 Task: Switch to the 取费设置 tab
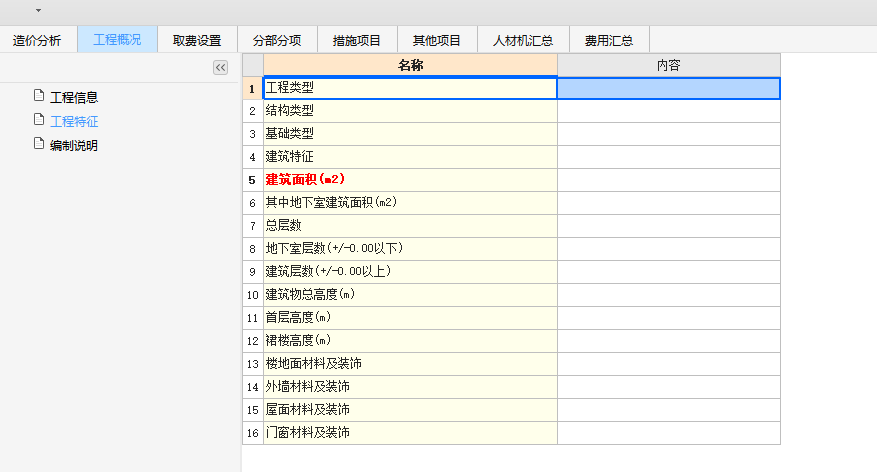197,41
